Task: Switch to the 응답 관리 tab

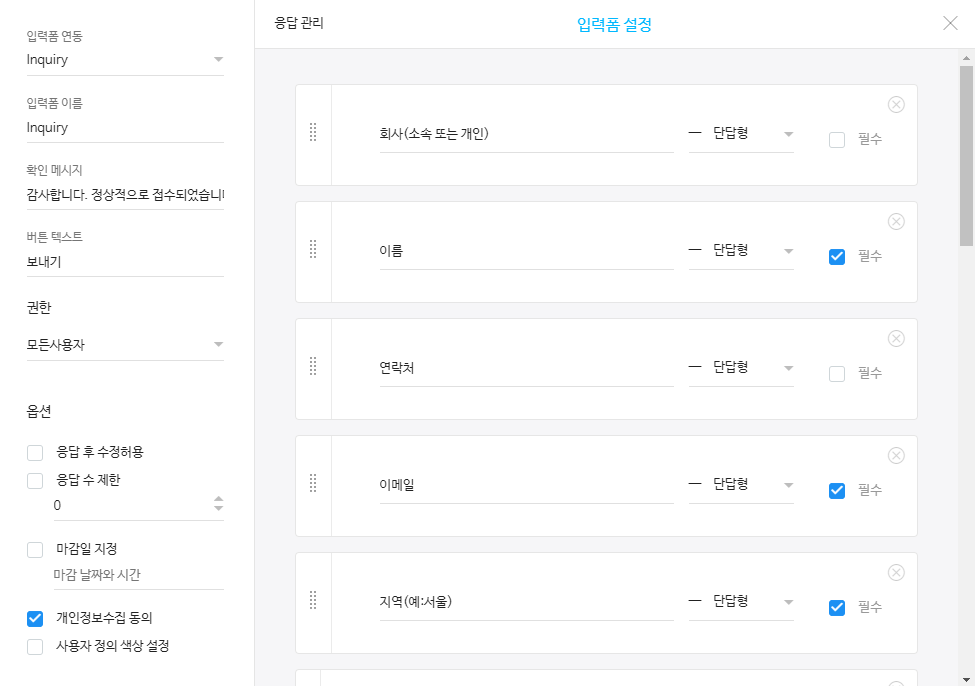Action: (299, 24)
